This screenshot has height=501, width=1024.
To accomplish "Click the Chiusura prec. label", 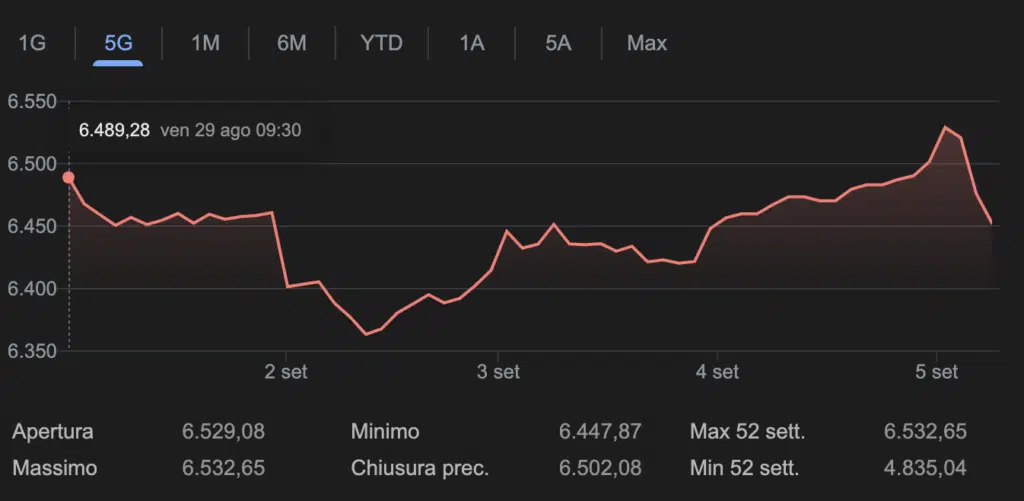I will (x=419, y=467).
